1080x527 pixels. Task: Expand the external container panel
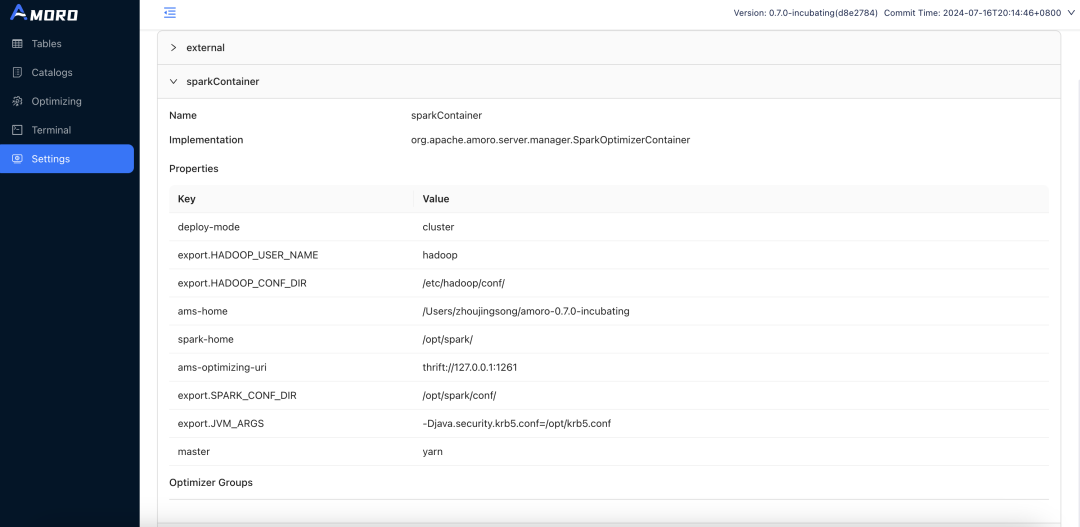(173, 48)
